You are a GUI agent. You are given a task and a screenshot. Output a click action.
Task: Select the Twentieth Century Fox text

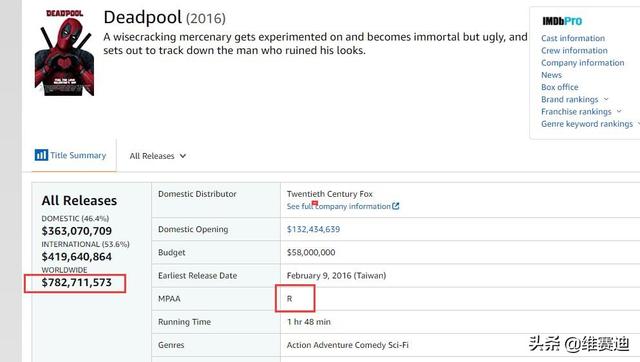tap(329, 194)
